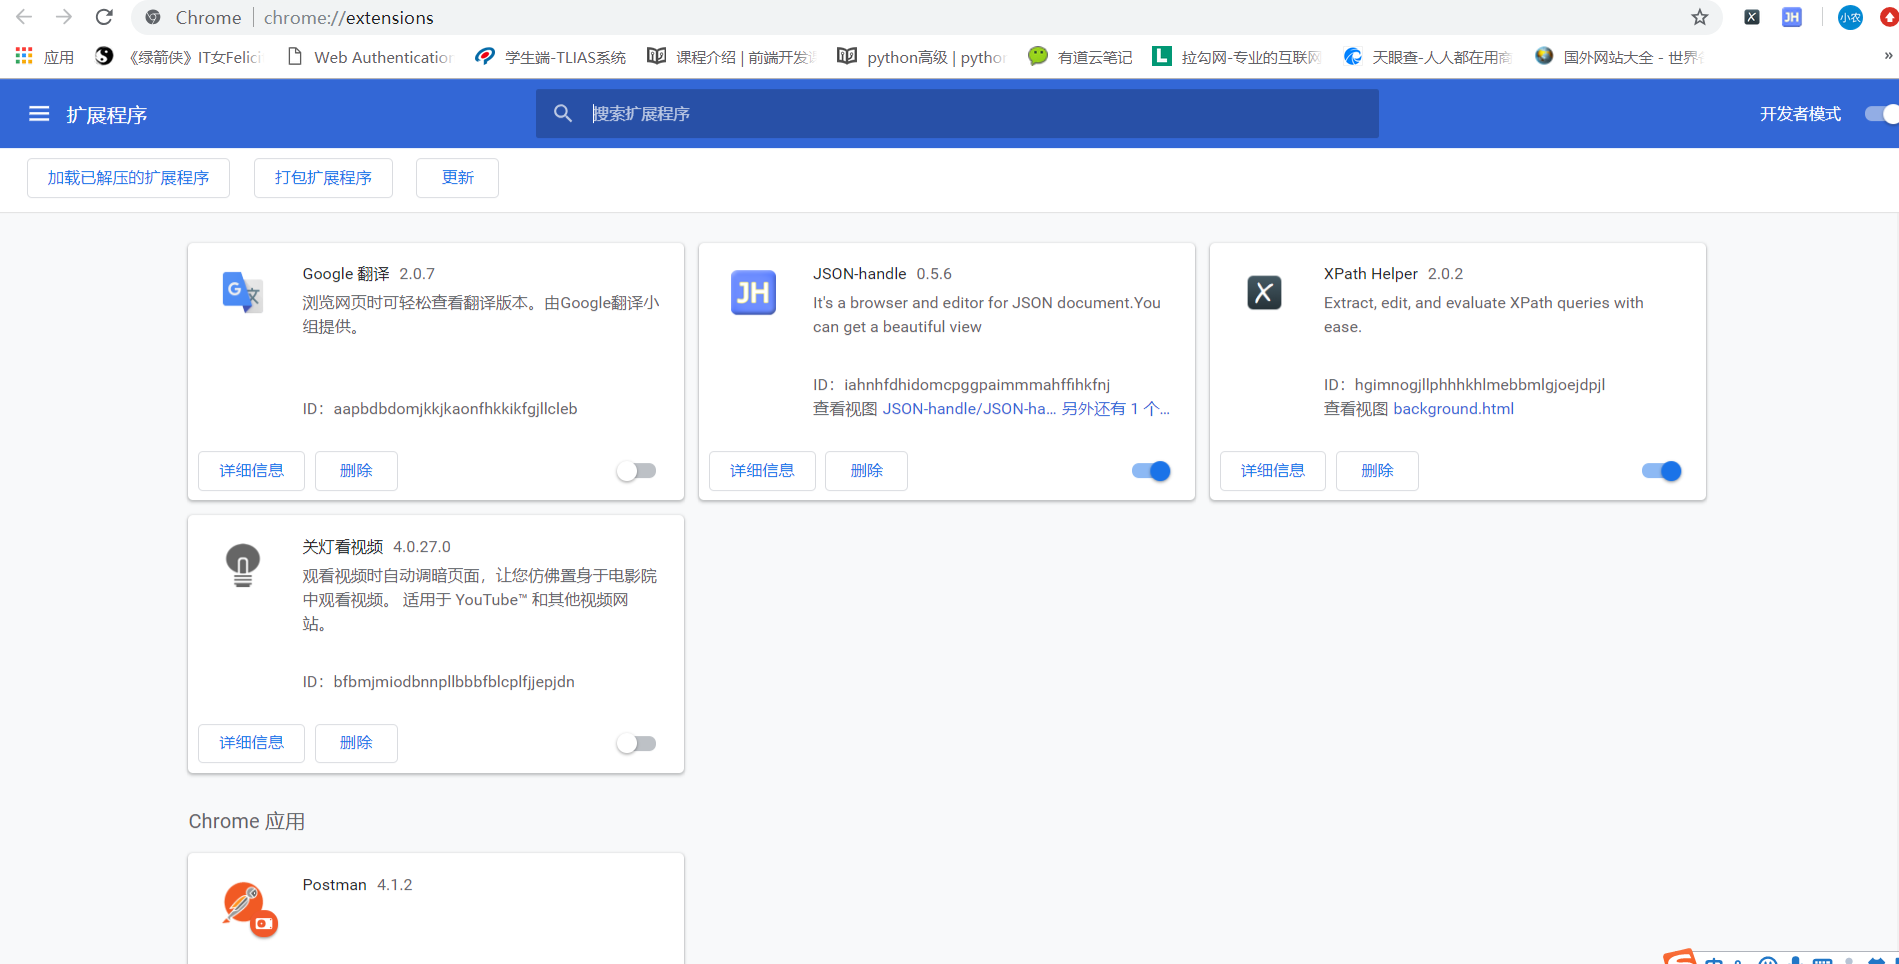Open the 学生端-TLIAS系统 bookmark
Screen dimensions: 1899x964
(x=551, y=57)
